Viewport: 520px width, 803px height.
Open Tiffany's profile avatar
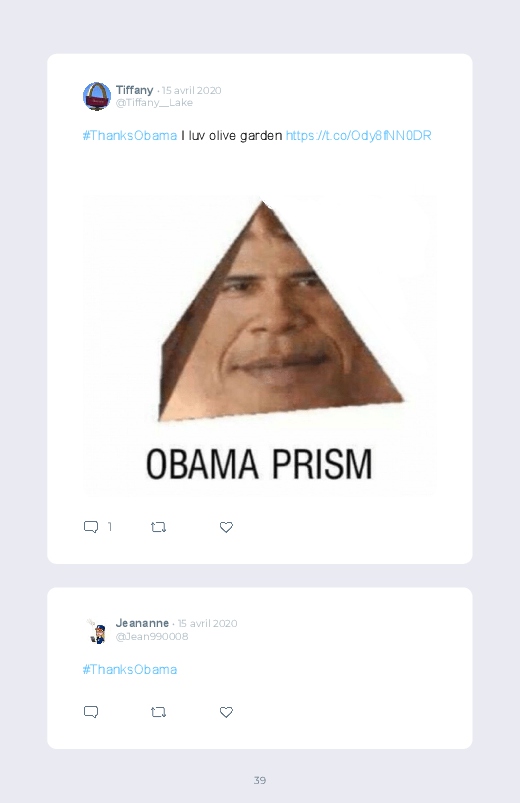pyautogui.click(x=97, y=96)
